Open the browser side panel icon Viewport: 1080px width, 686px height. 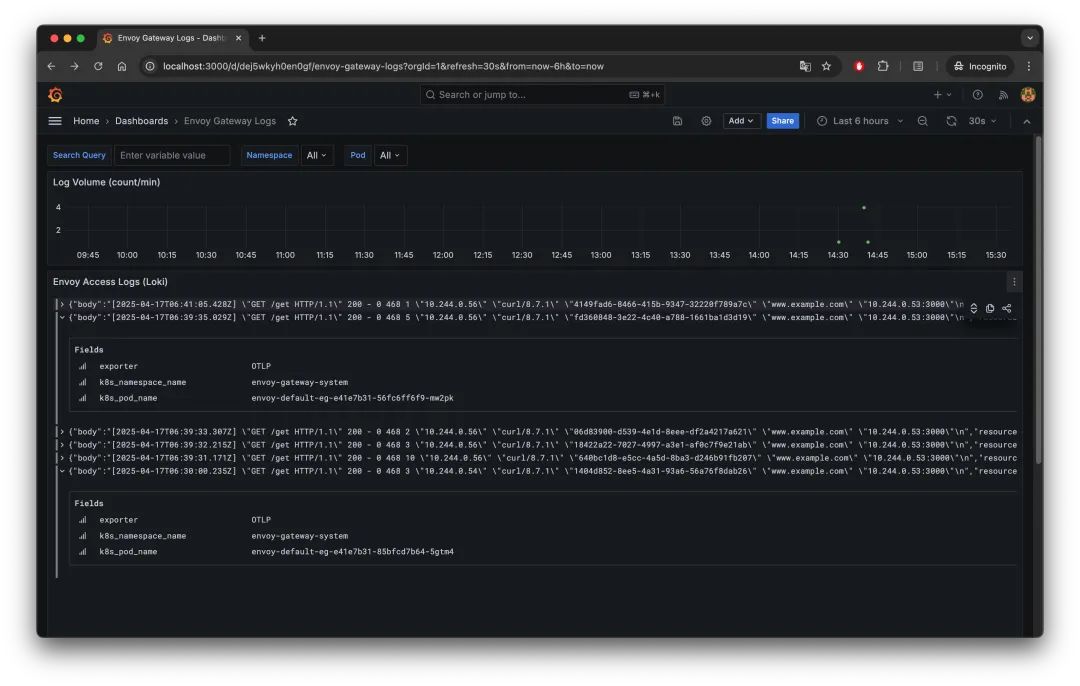click(918, 66)
